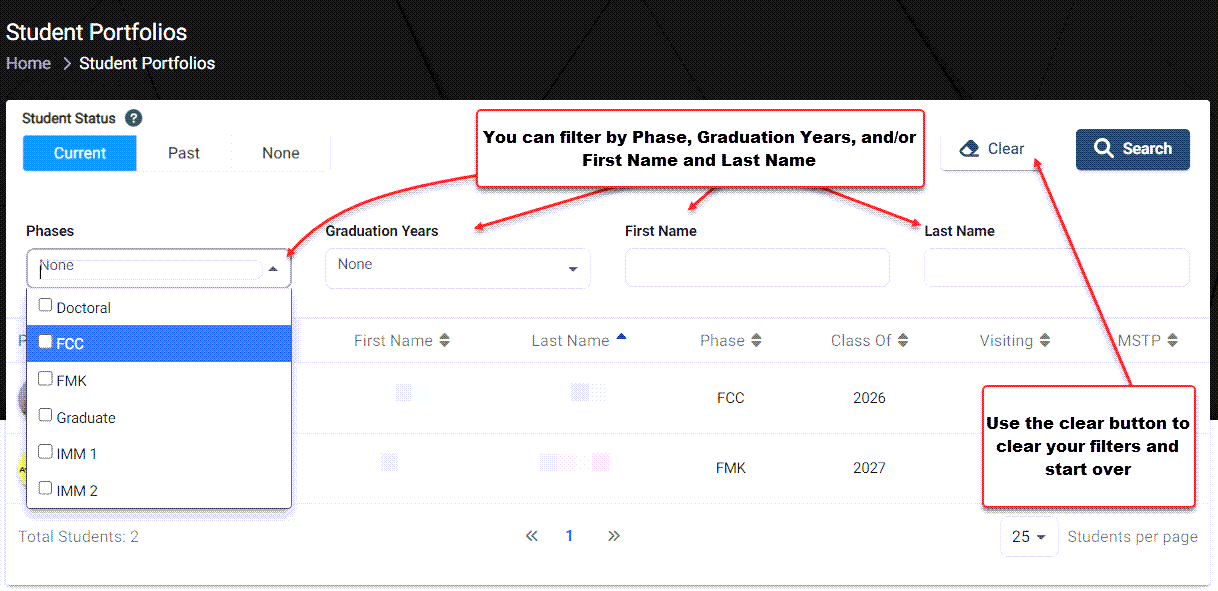Click the magnifier icon in Search button
Screen dimensions: 1218x591
click(x=1104, y=148)
